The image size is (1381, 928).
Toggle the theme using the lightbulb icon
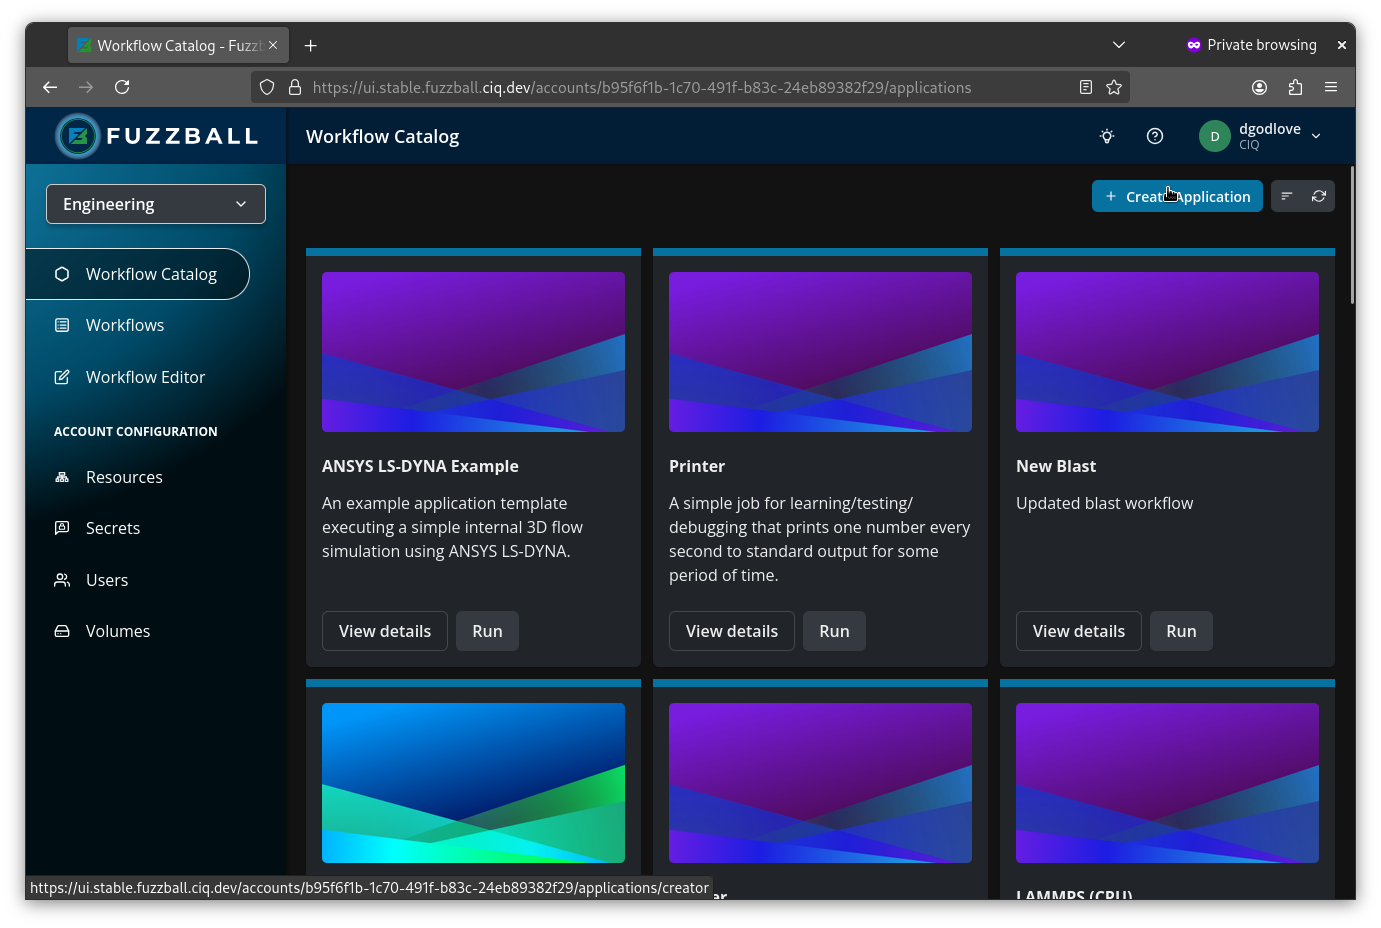click(x=1106, y=136)
